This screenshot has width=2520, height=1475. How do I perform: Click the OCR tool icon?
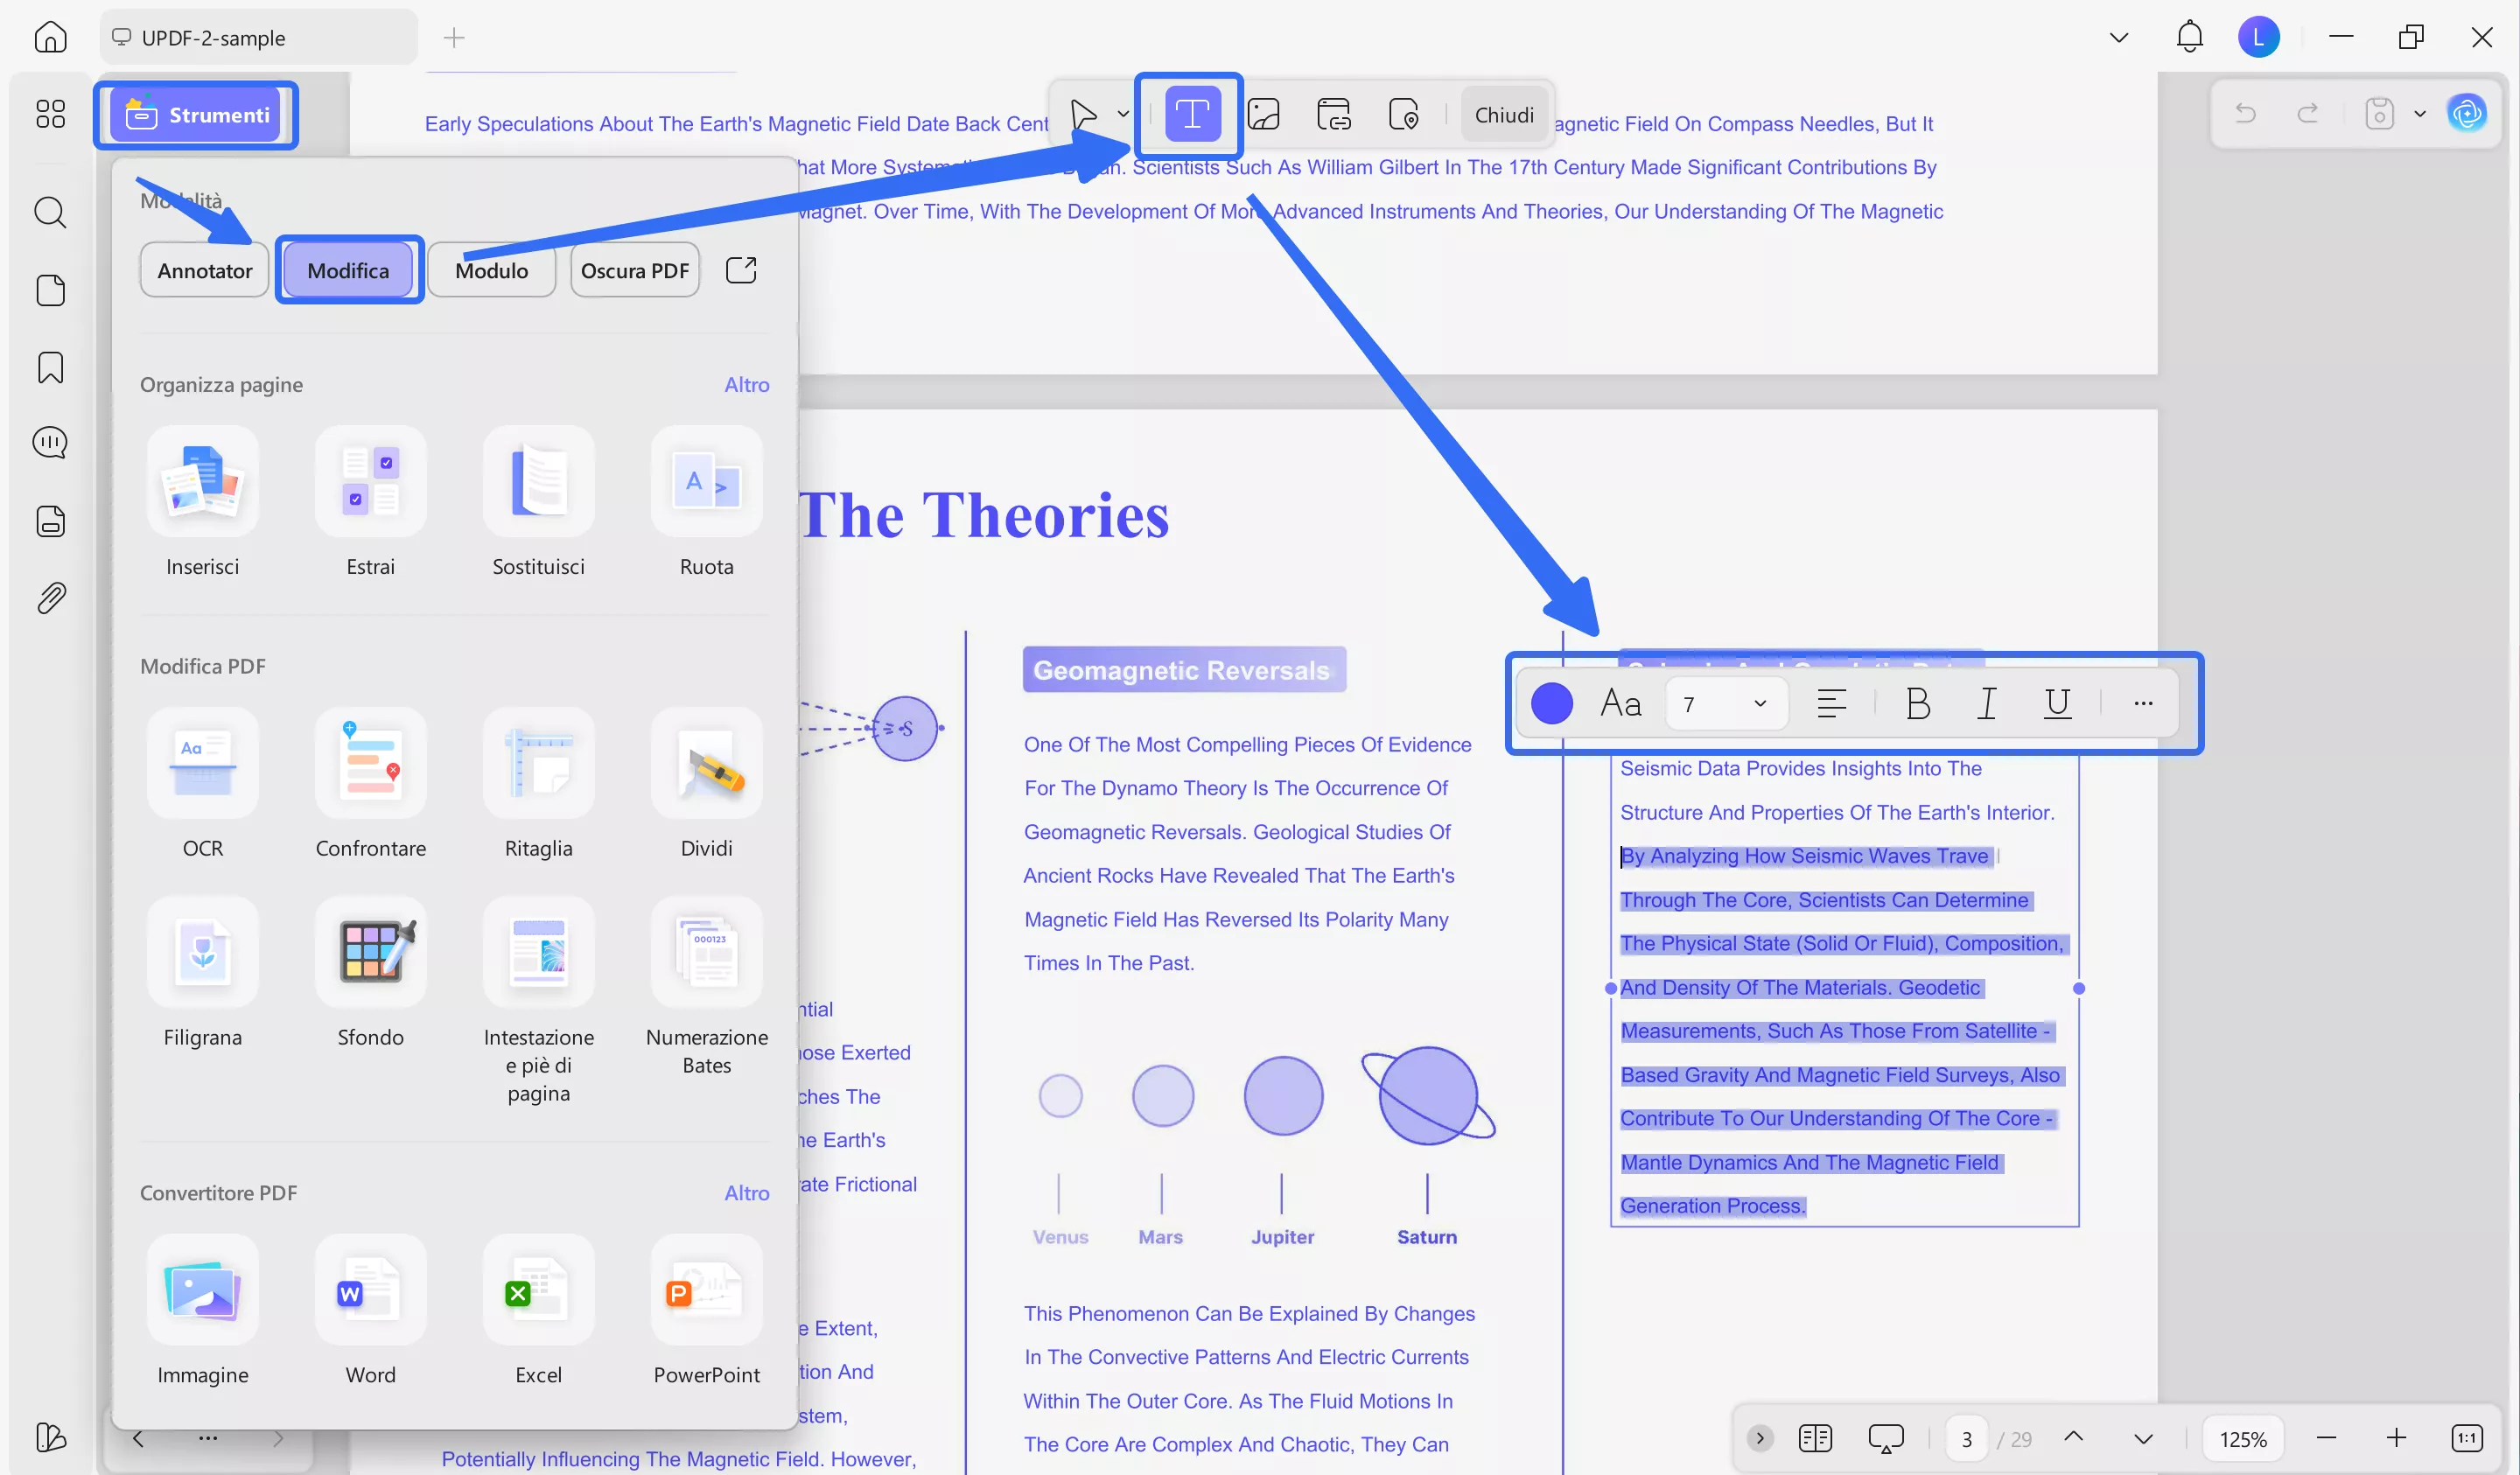[202, 764]
